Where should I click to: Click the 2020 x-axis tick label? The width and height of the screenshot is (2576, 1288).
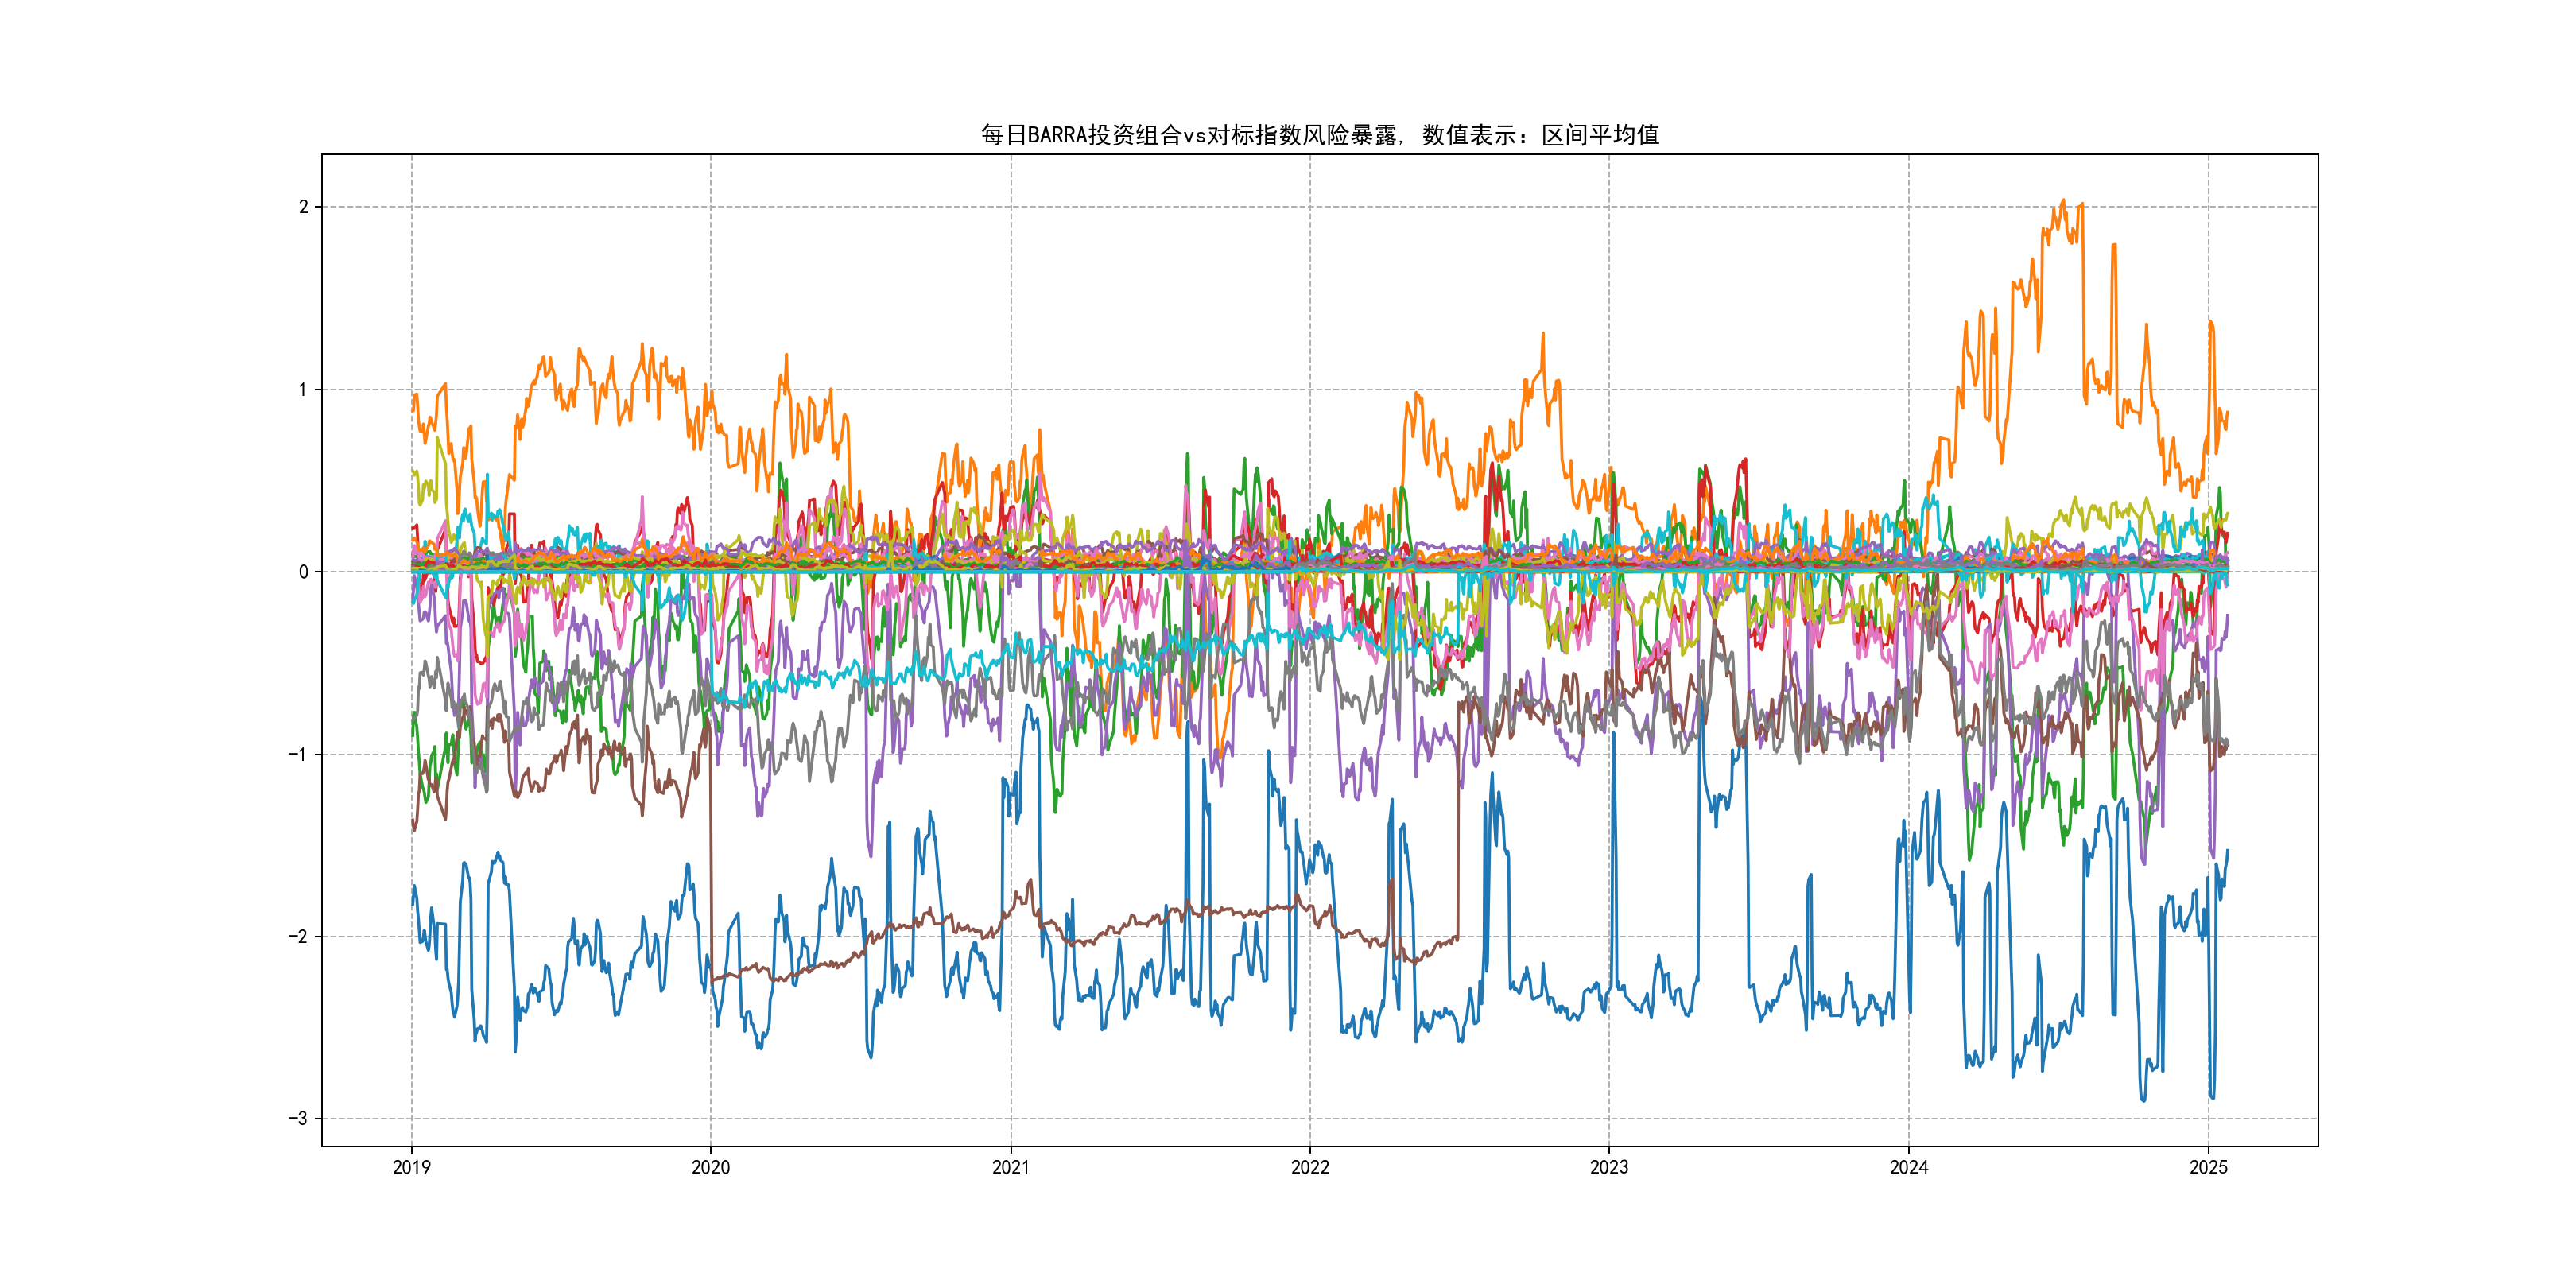coord(711,1167)
